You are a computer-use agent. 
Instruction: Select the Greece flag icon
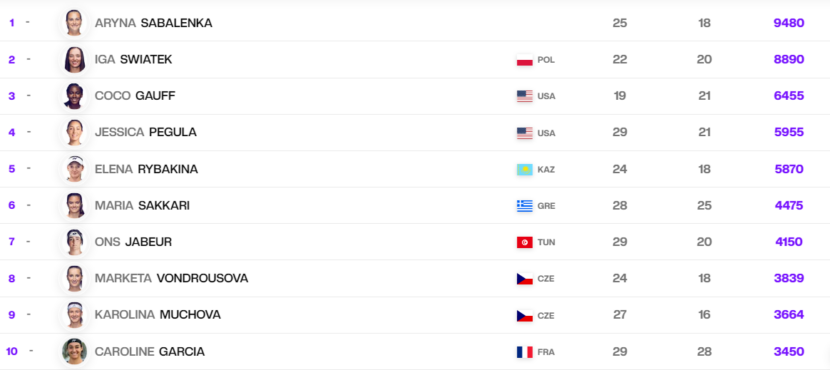(525, 206)
